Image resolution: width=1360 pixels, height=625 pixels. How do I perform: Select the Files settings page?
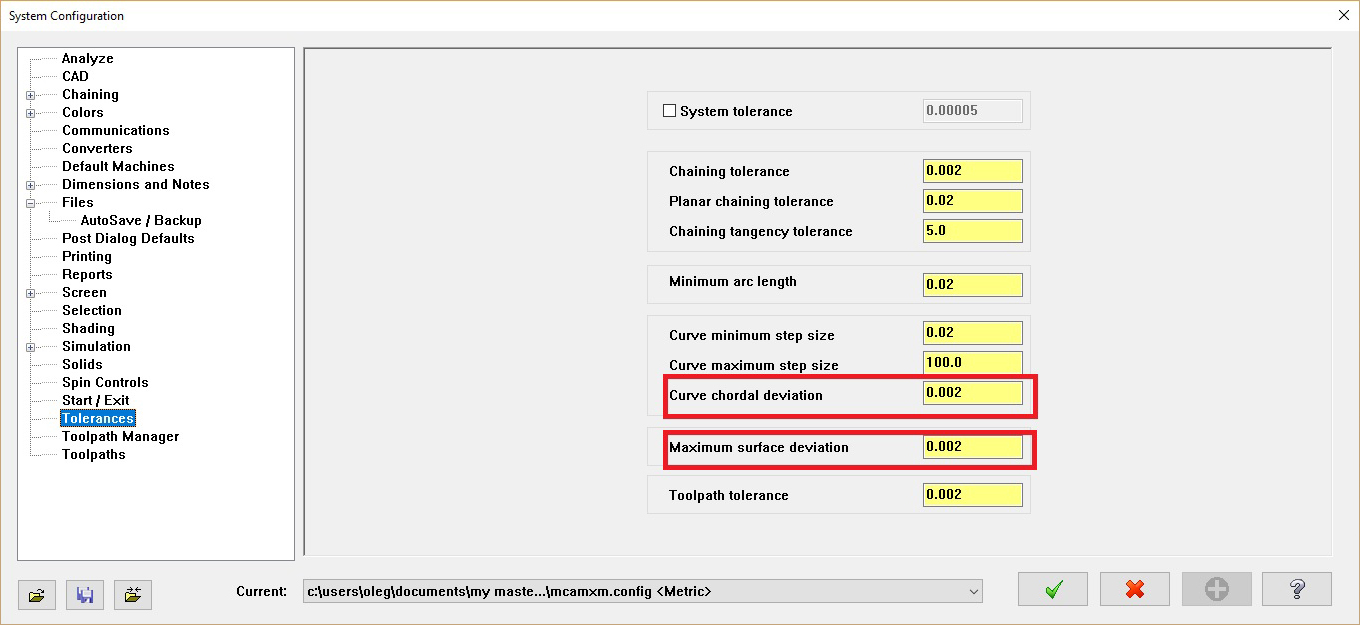coord(78,203)
